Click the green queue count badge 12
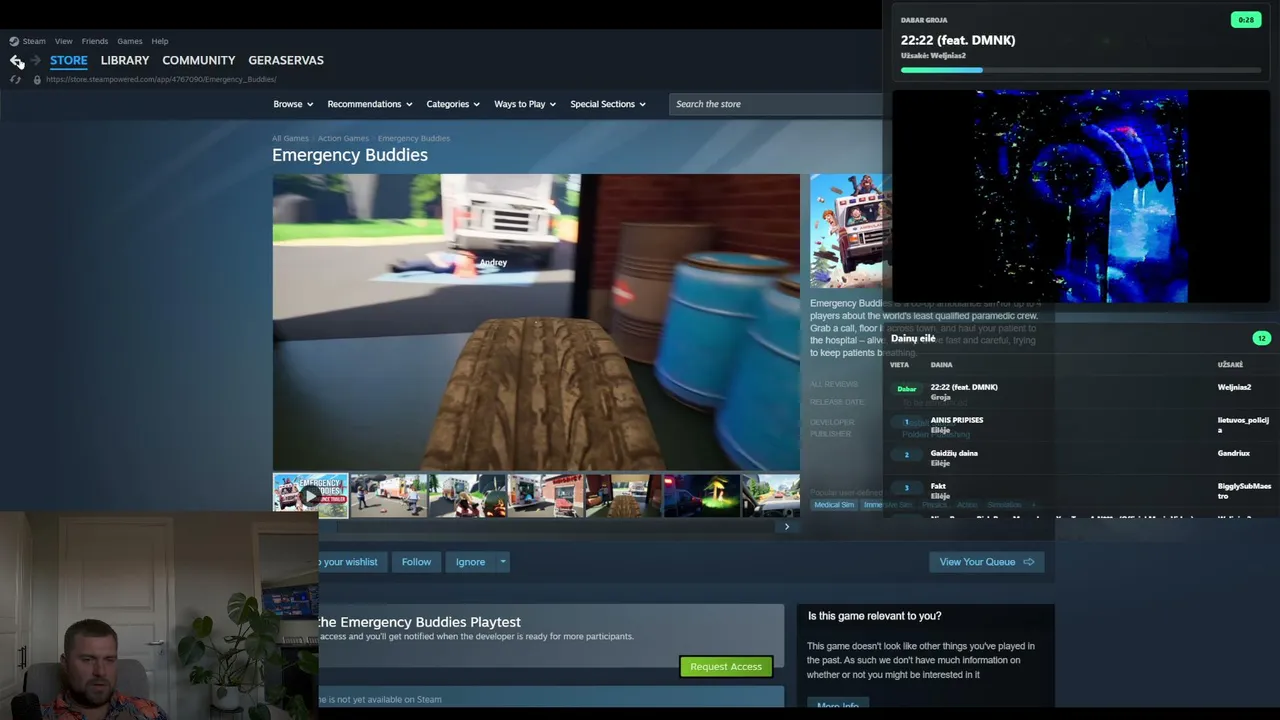The width and height of the screenshot is (1280, 720). [1262, 338]
